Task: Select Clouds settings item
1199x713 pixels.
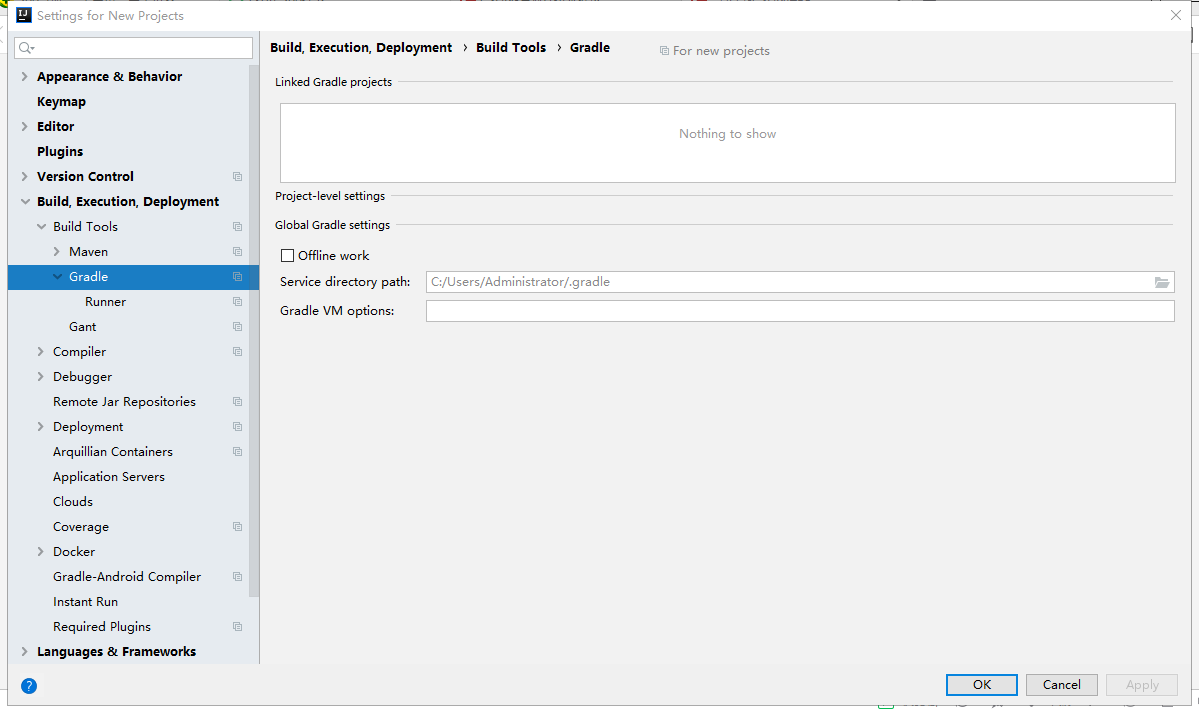Action: [73, 502]
